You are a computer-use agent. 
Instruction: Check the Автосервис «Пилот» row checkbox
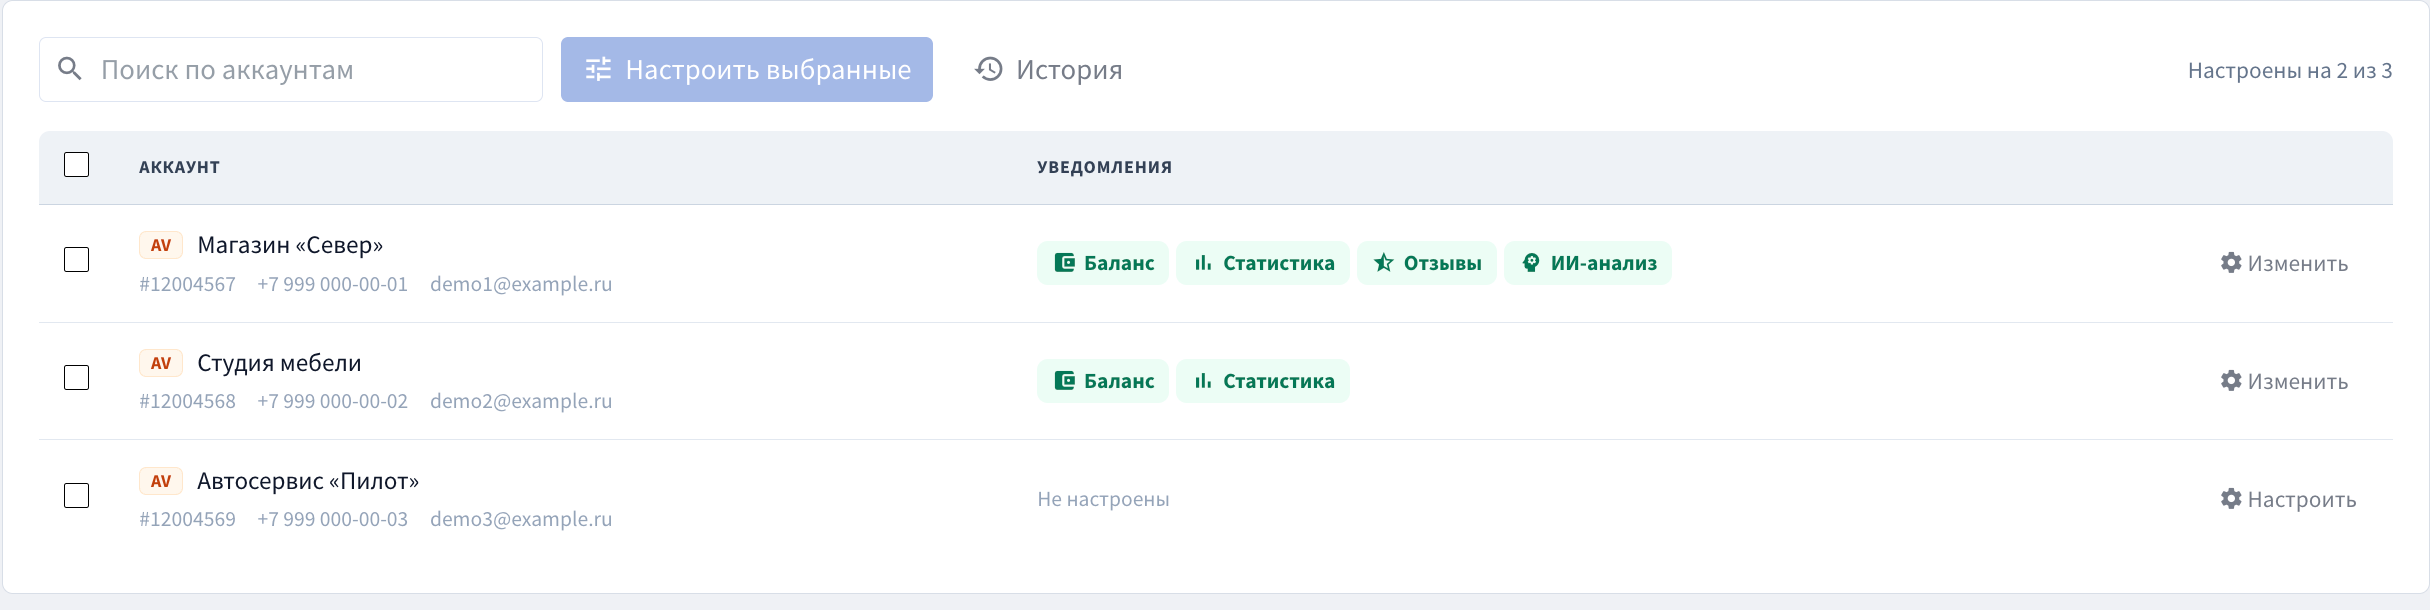77,496
